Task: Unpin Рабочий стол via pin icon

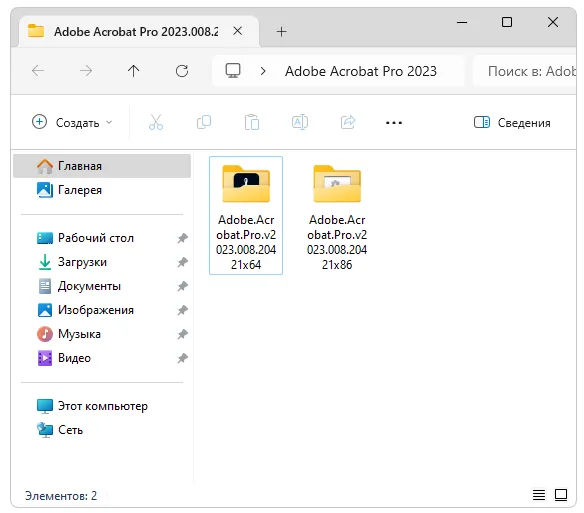Action: (182, 238)
